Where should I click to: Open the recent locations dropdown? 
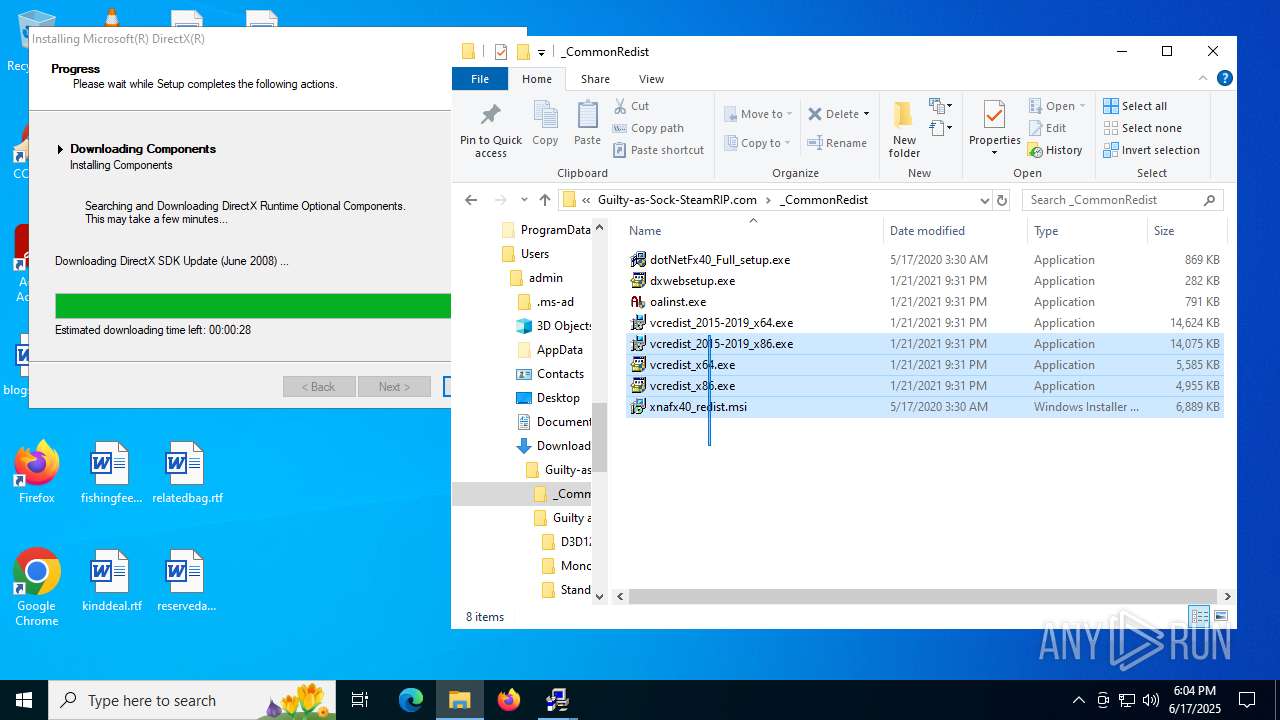[524, 200]
